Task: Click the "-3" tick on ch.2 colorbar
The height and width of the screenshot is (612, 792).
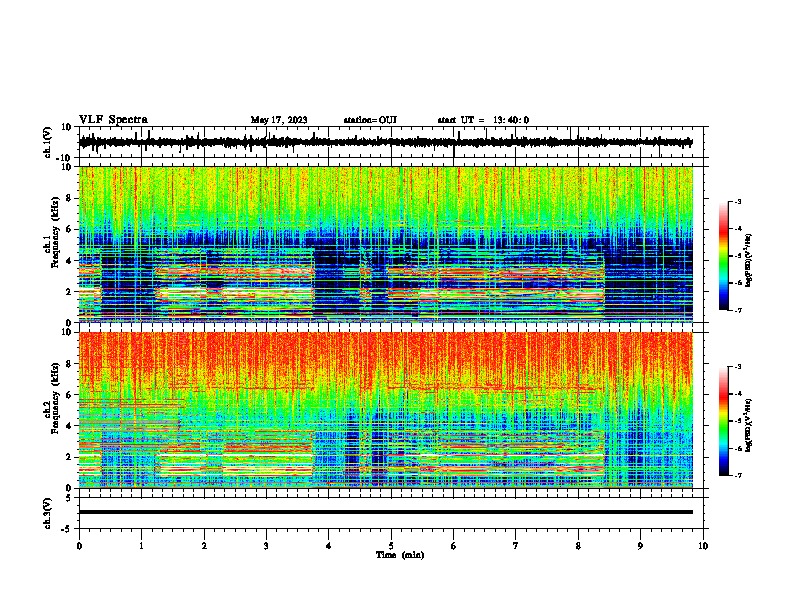Action: point(737,367)
